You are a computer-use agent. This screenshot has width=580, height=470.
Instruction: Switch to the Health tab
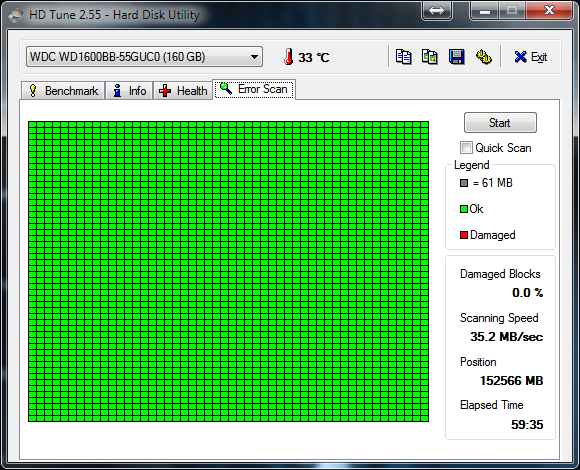tap(183, 91)
